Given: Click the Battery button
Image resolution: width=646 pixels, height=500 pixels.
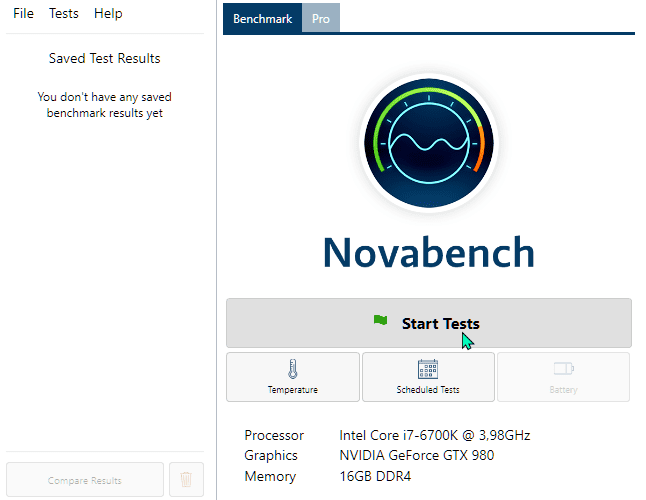Looking at the screenshot, I should click(563, 377).
